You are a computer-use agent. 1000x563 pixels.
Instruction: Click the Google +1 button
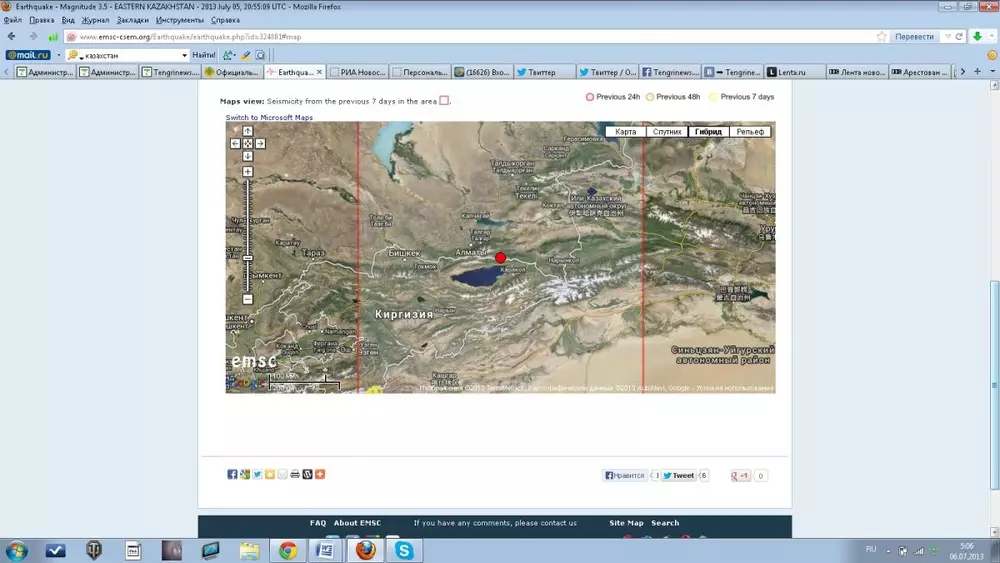[740, 476]
